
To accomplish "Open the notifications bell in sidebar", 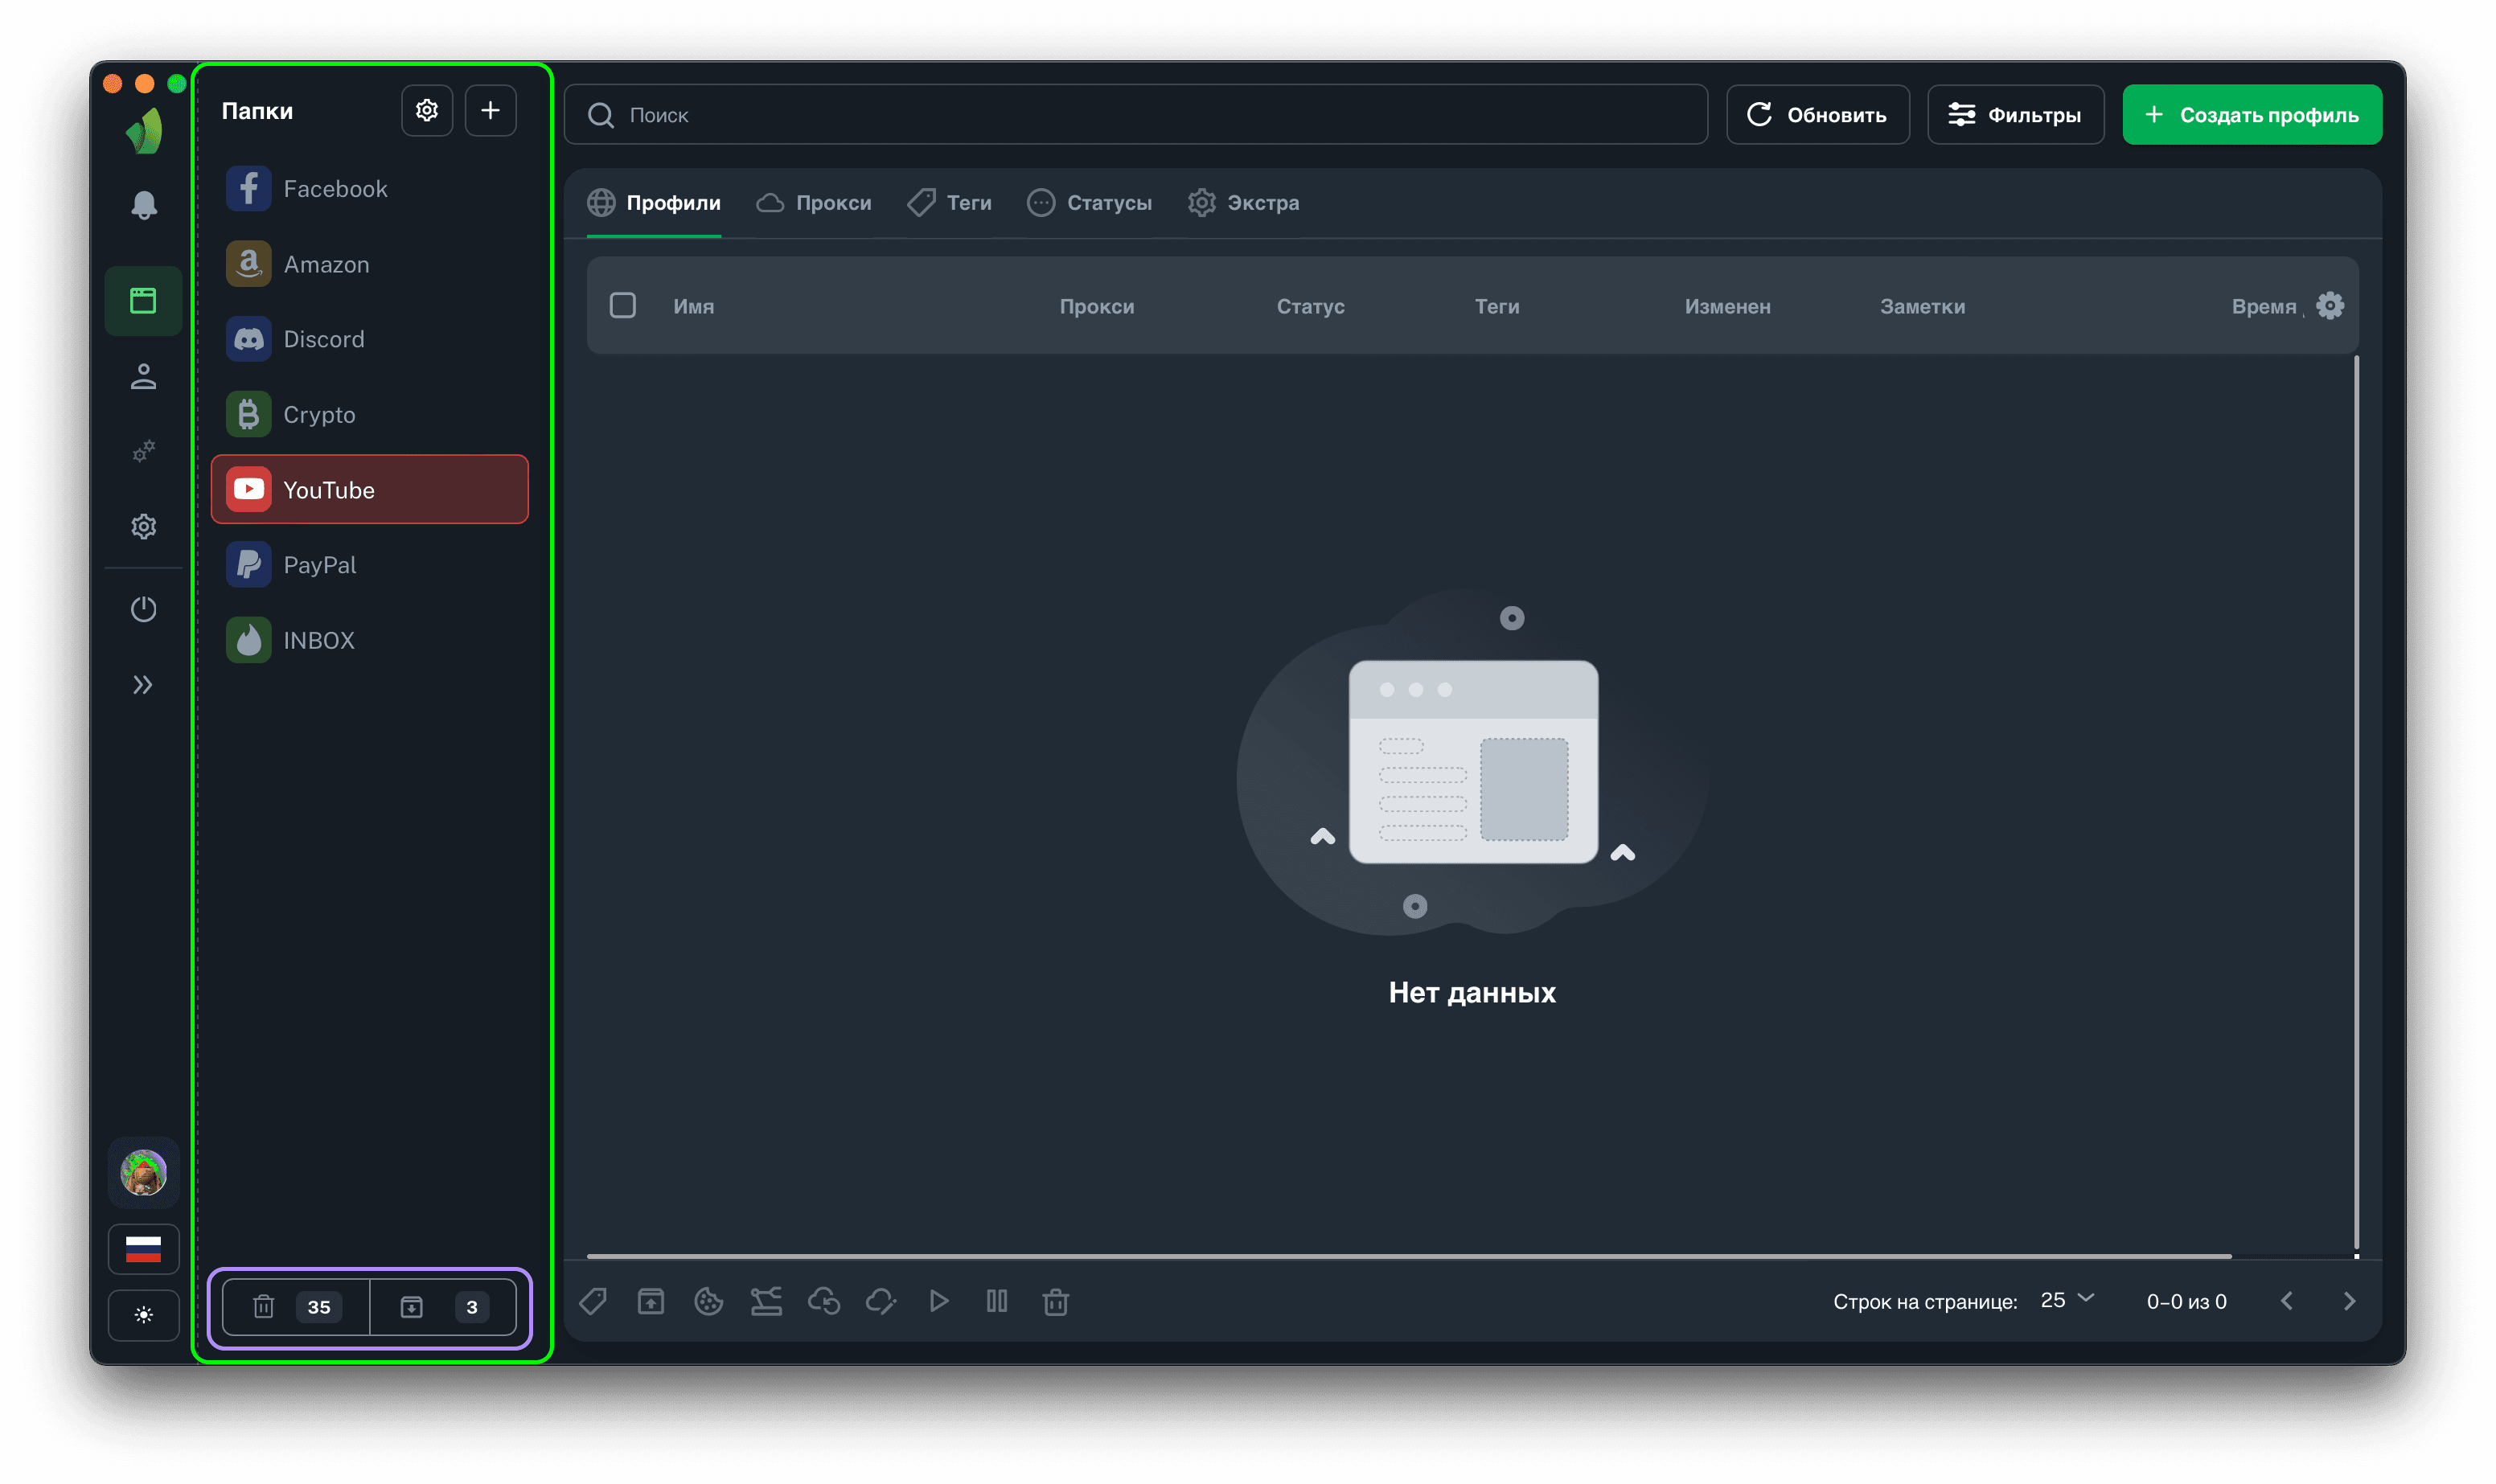I will coord(144,205).
